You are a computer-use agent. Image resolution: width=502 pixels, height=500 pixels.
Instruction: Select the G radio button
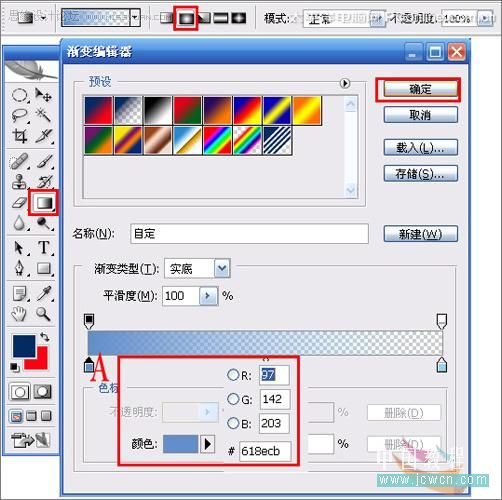pos(233,399)
